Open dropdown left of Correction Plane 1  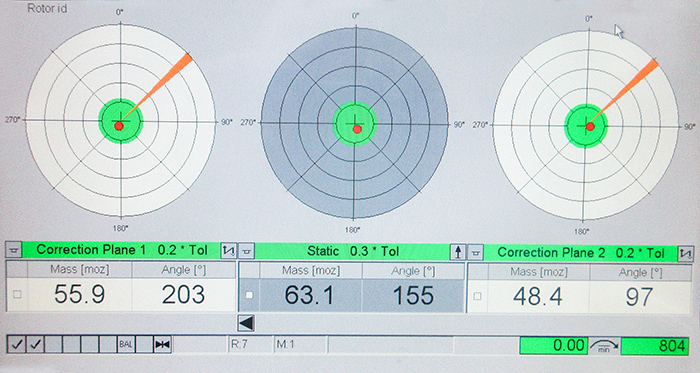(13, 250)
